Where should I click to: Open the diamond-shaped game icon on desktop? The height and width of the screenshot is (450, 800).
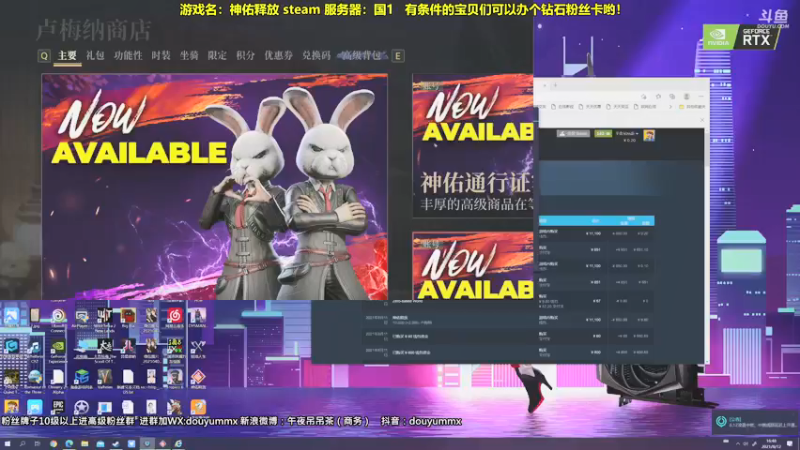(x=198, y=380)
